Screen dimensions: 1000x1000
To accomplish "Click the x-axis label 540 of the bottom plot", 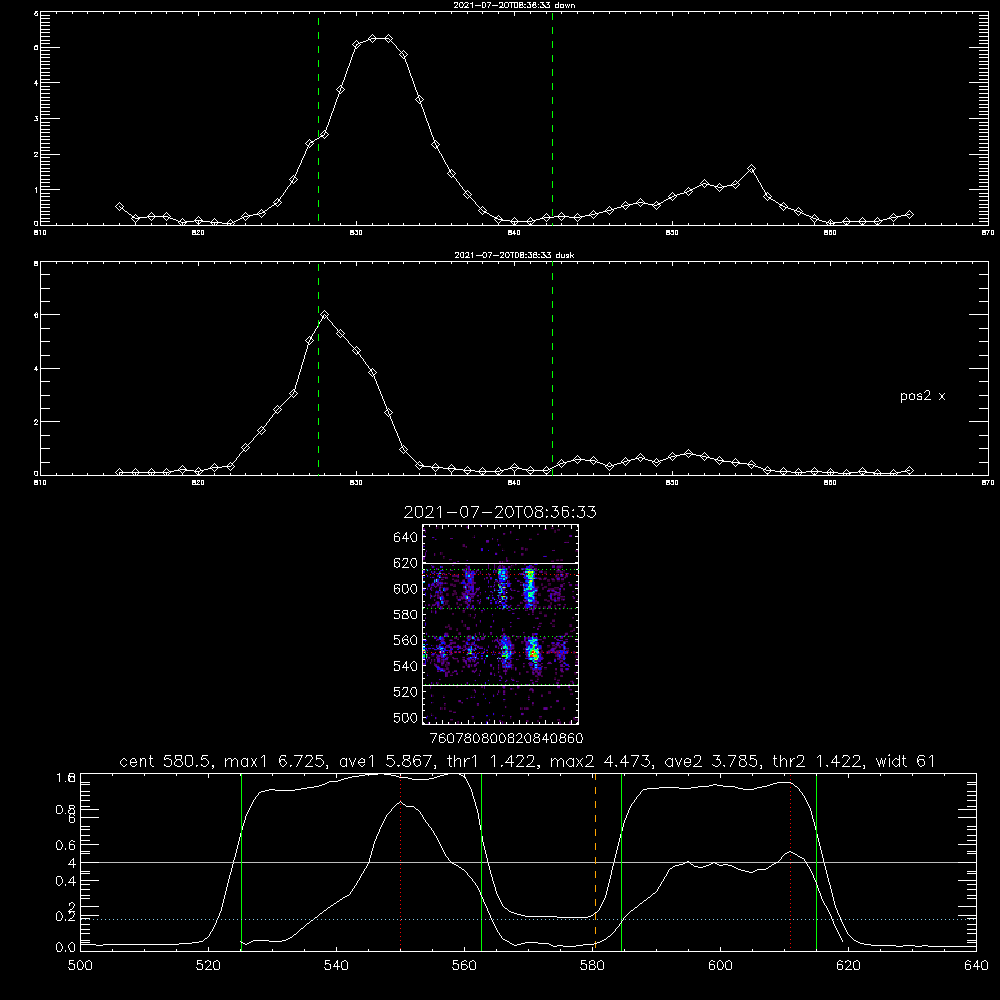I will [x=336, y=966].
